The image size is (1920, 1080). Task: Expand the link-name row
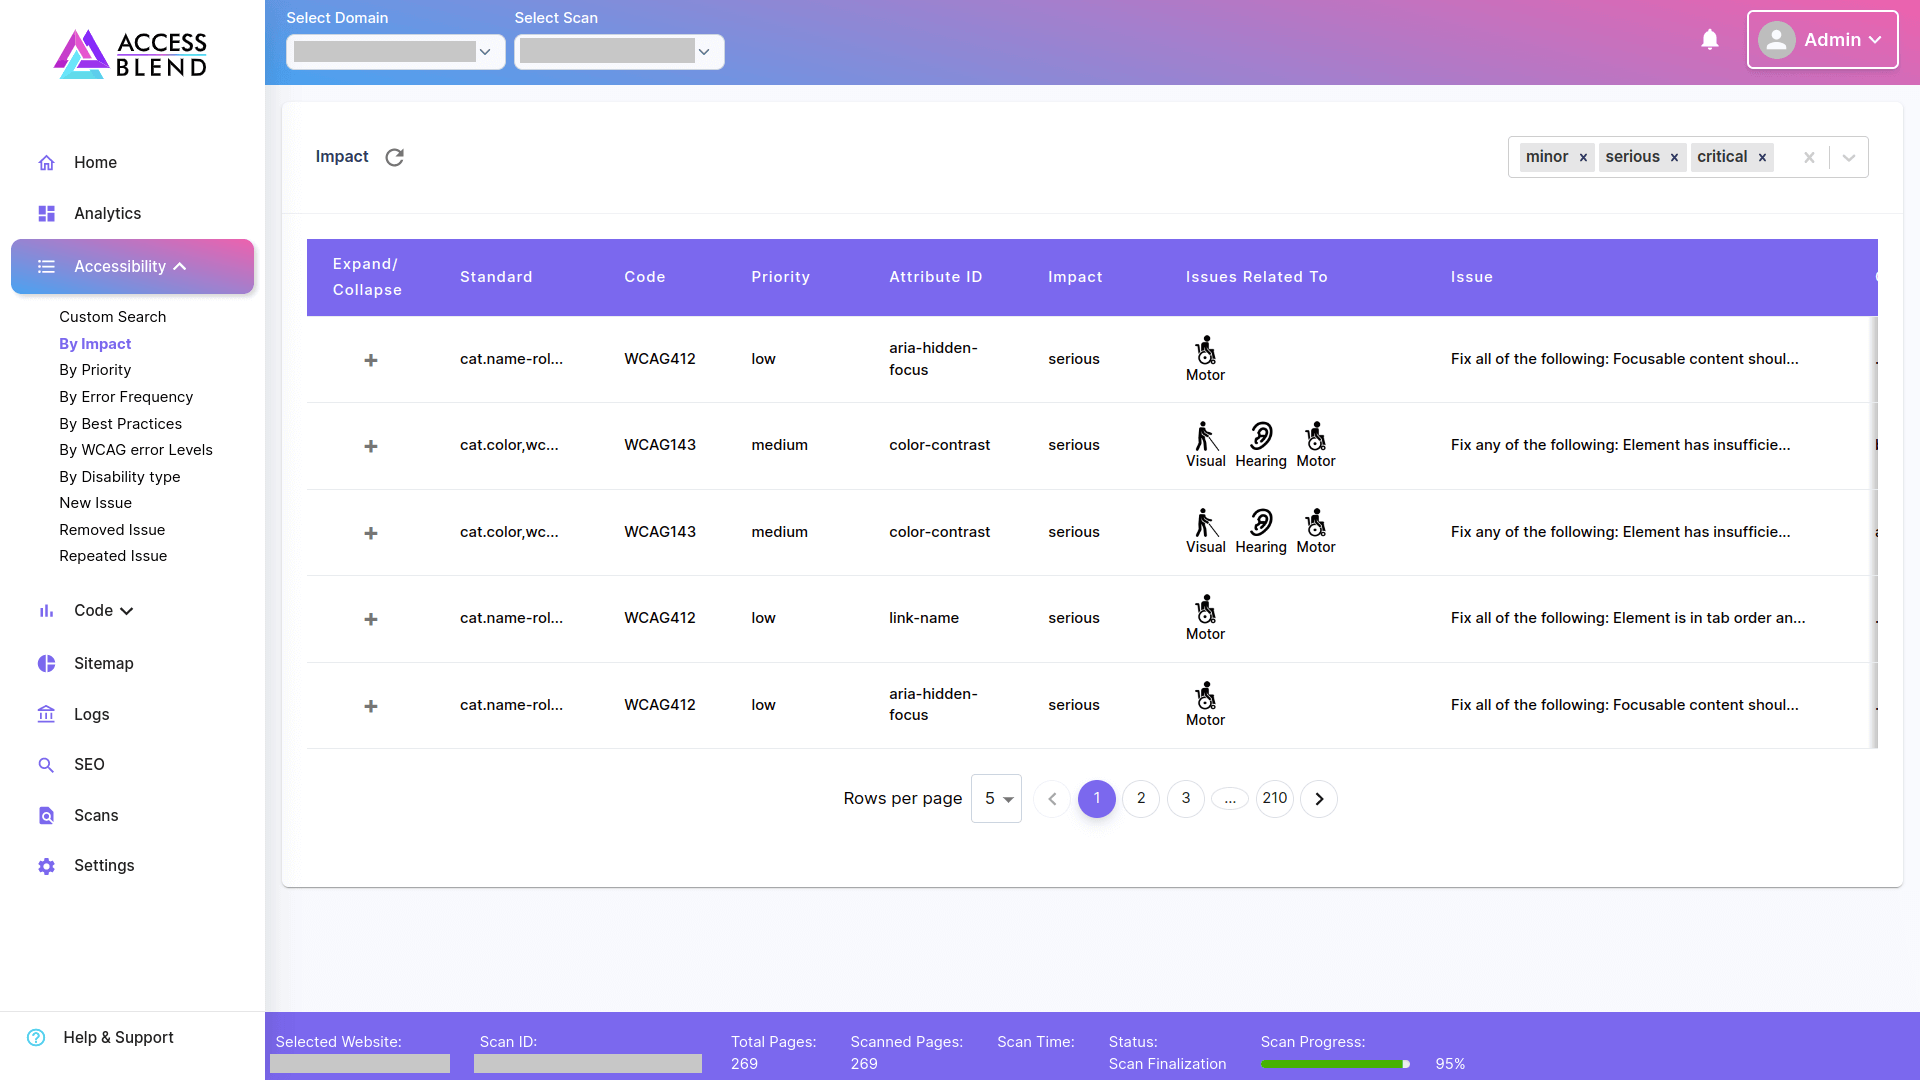[371, 620]
